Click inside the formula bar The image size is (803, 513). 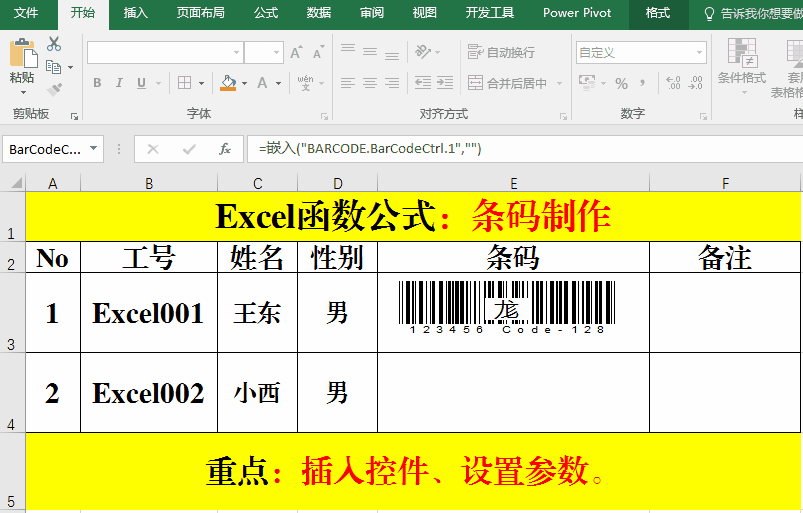[524, 149]
